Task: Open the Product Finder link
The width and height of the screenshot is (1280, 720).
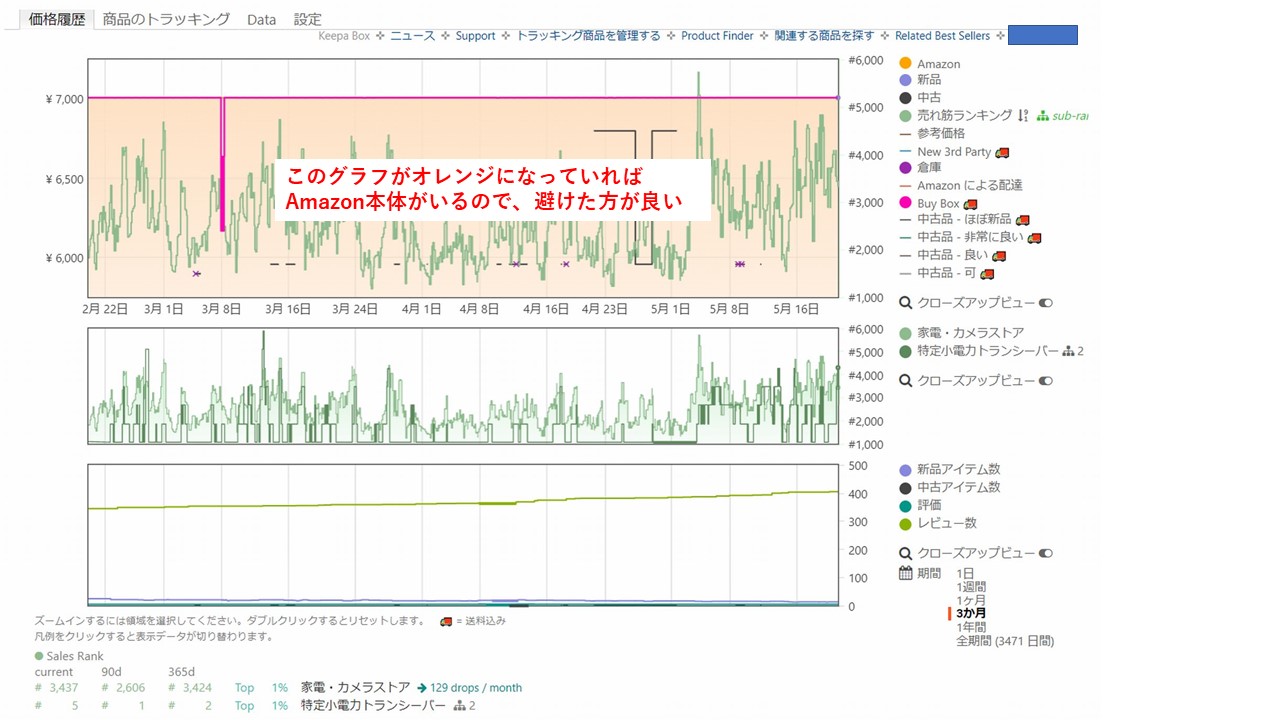Action: [717, 35]
